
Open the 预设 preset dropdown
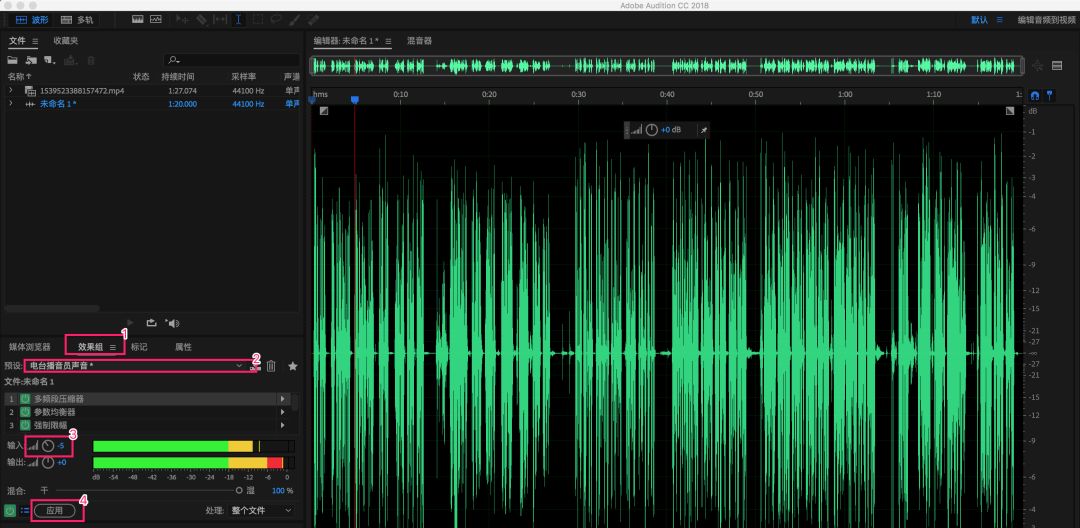(x=136, y=366)
